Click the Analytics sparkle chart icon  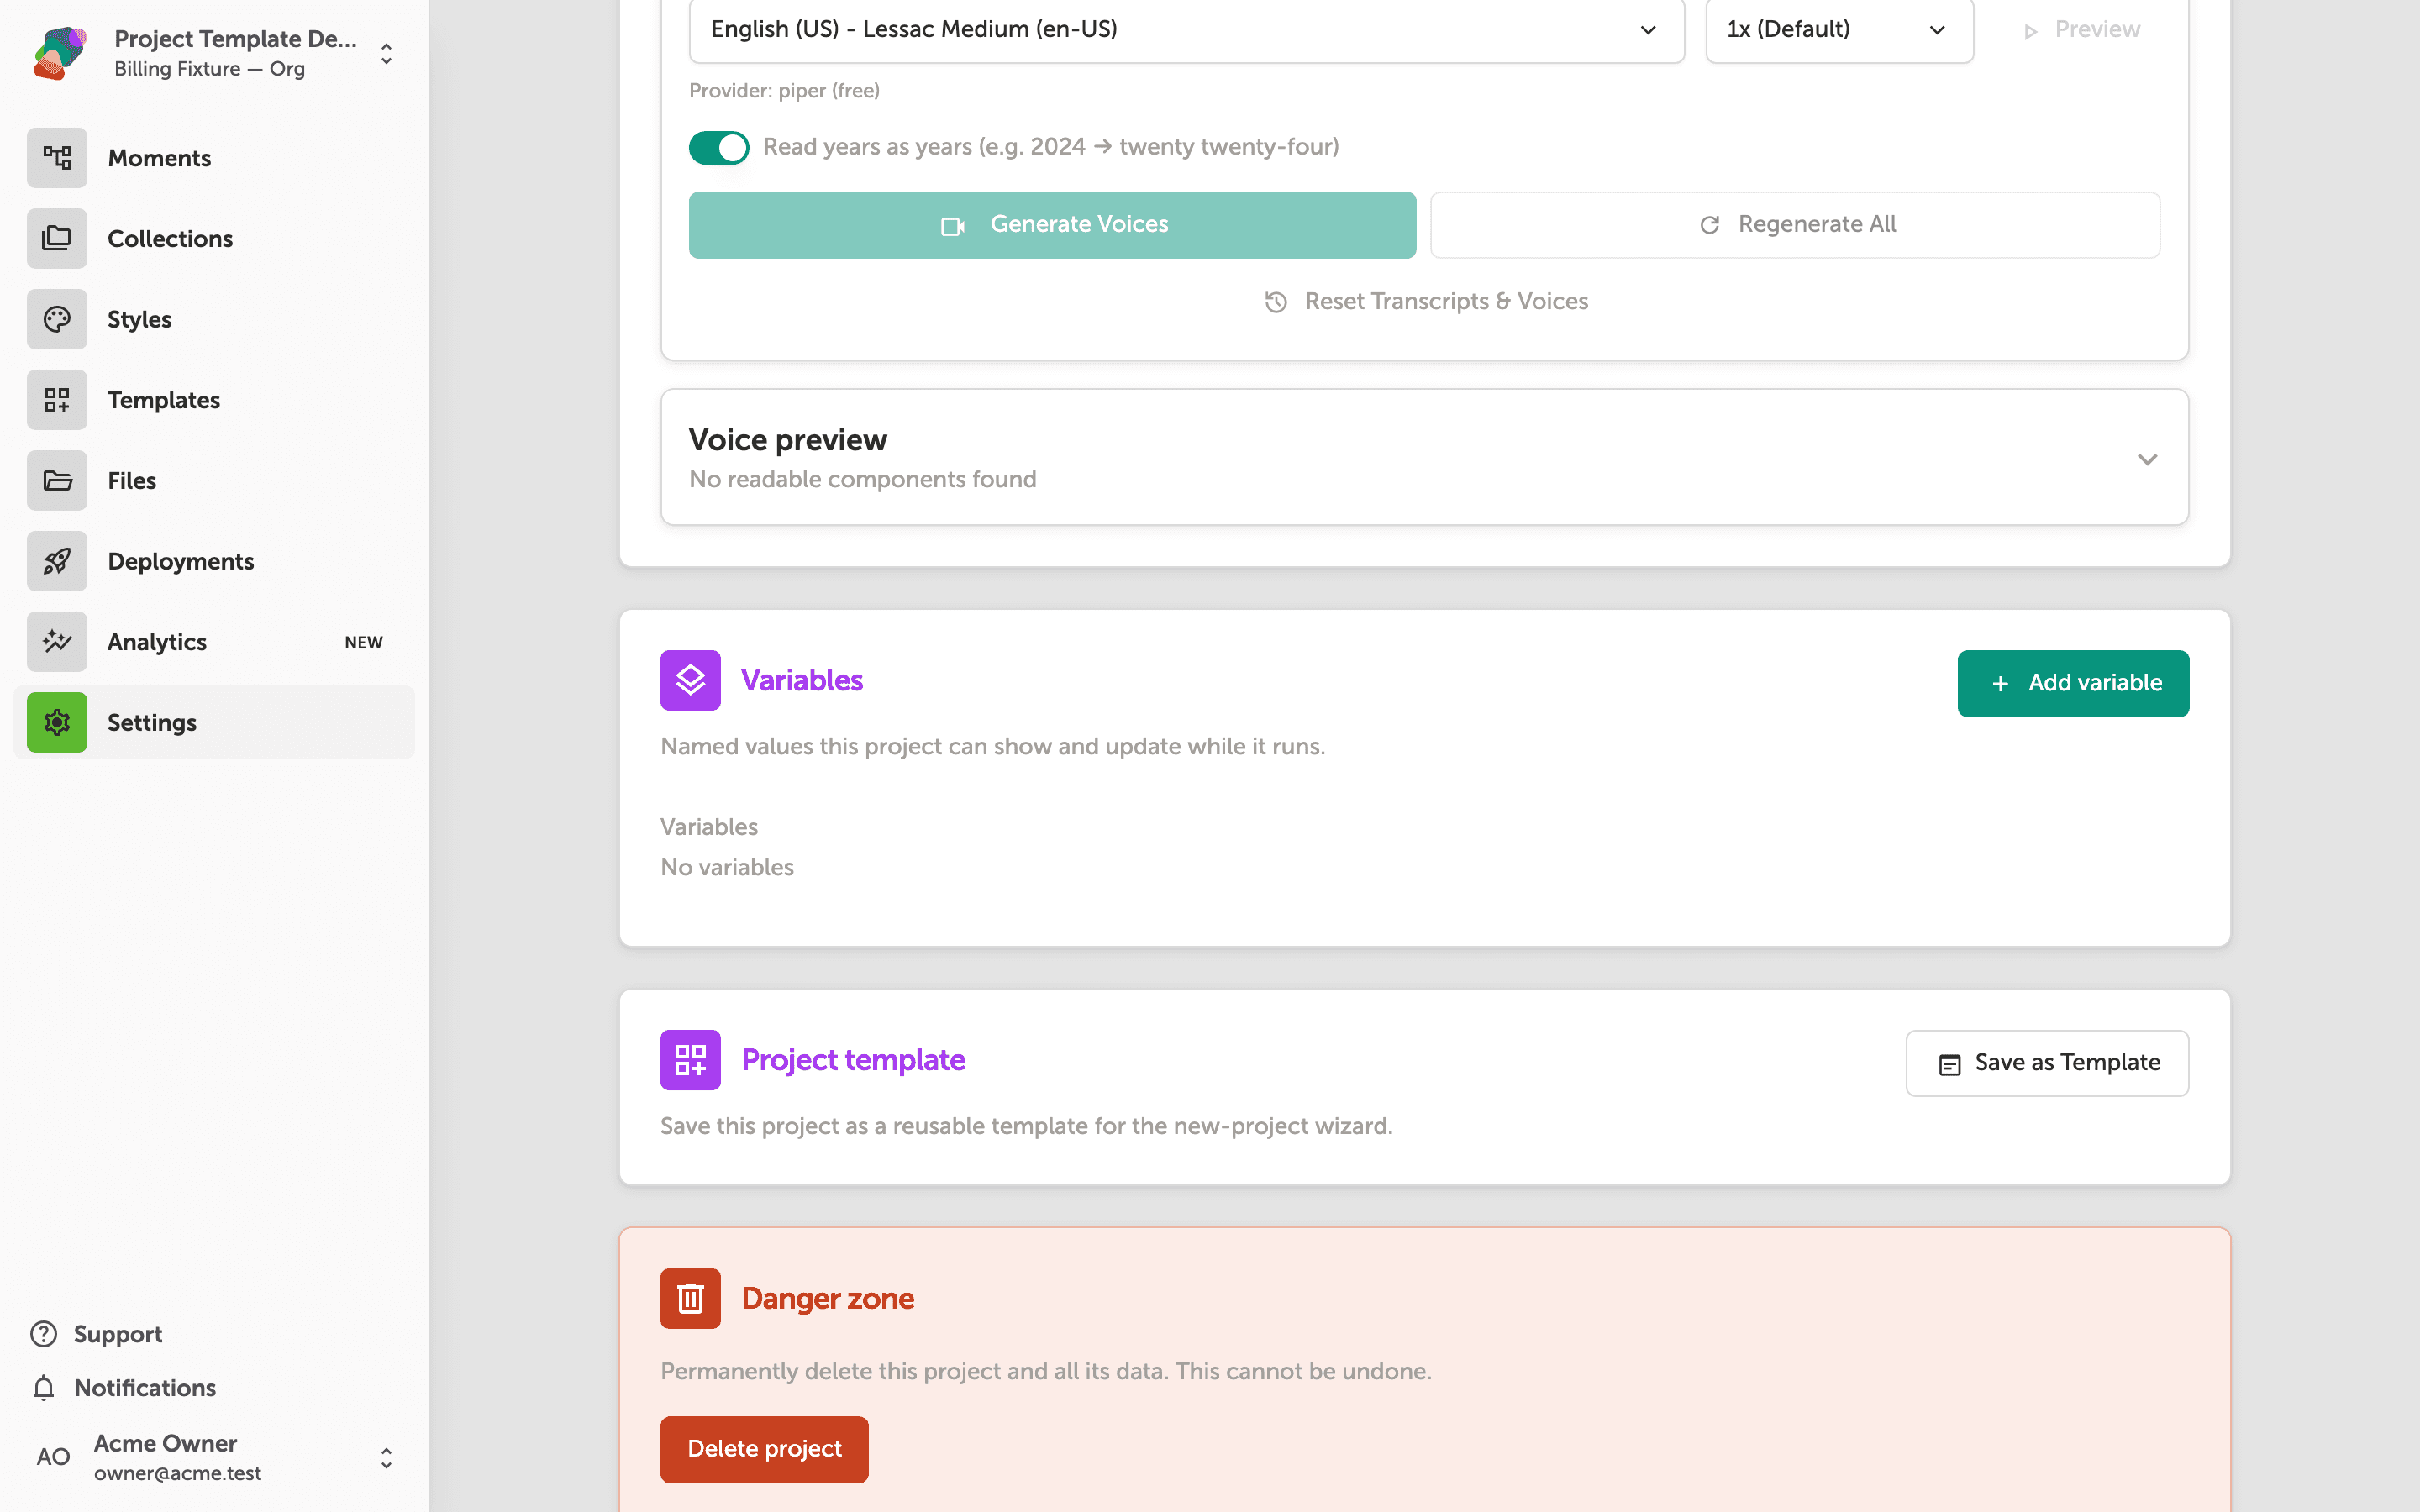[57, 642]
